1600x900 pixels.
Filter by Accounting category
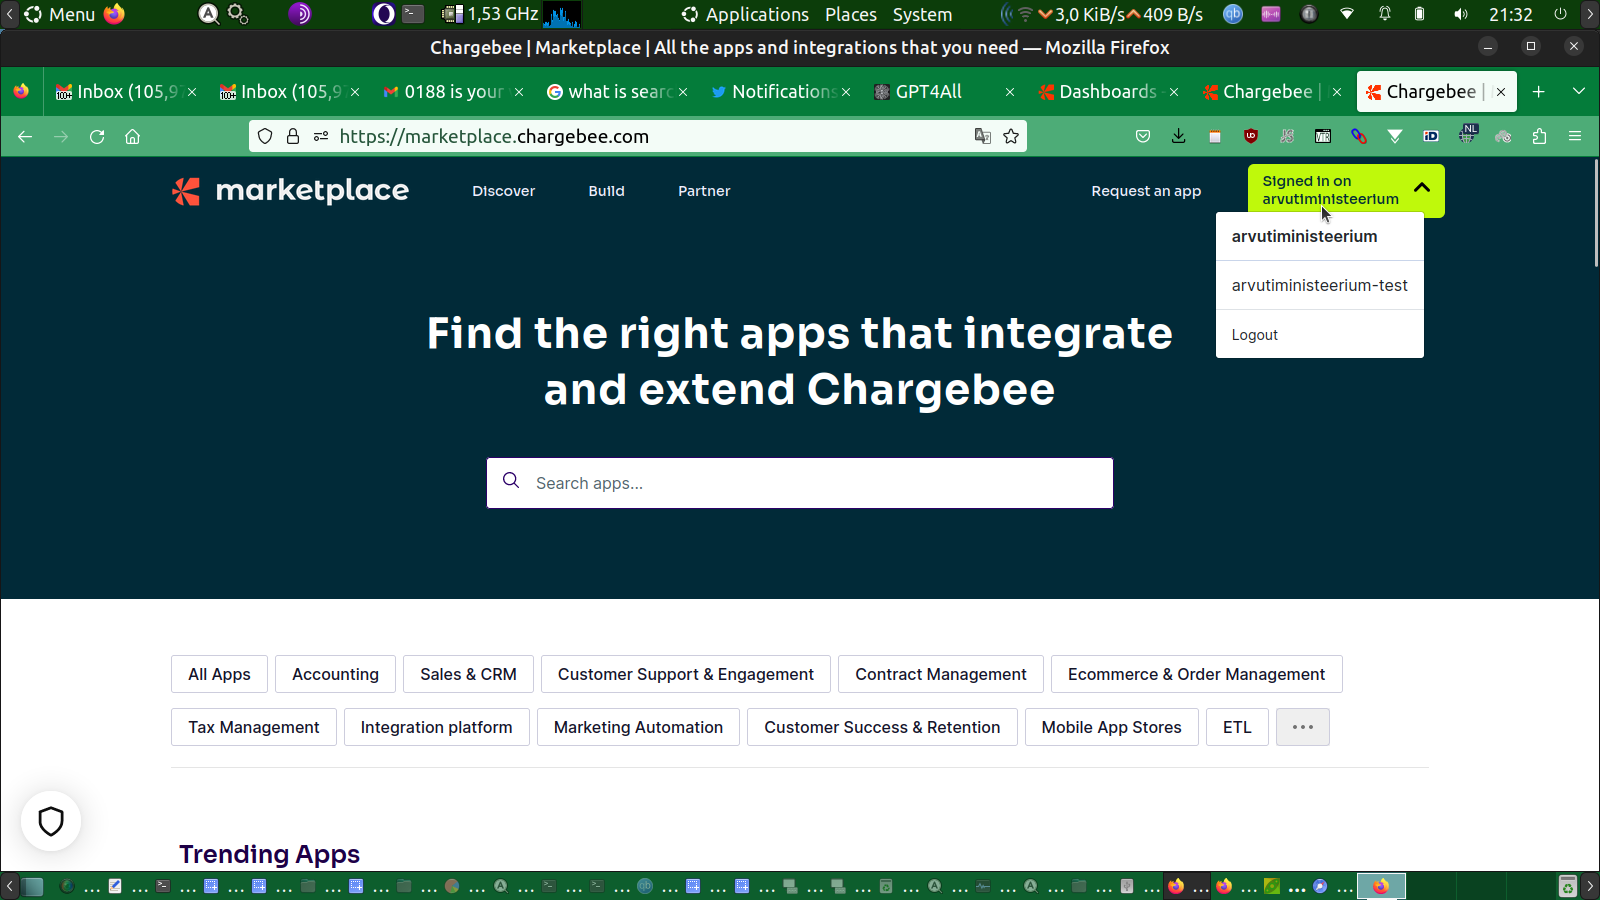(335, 674)
